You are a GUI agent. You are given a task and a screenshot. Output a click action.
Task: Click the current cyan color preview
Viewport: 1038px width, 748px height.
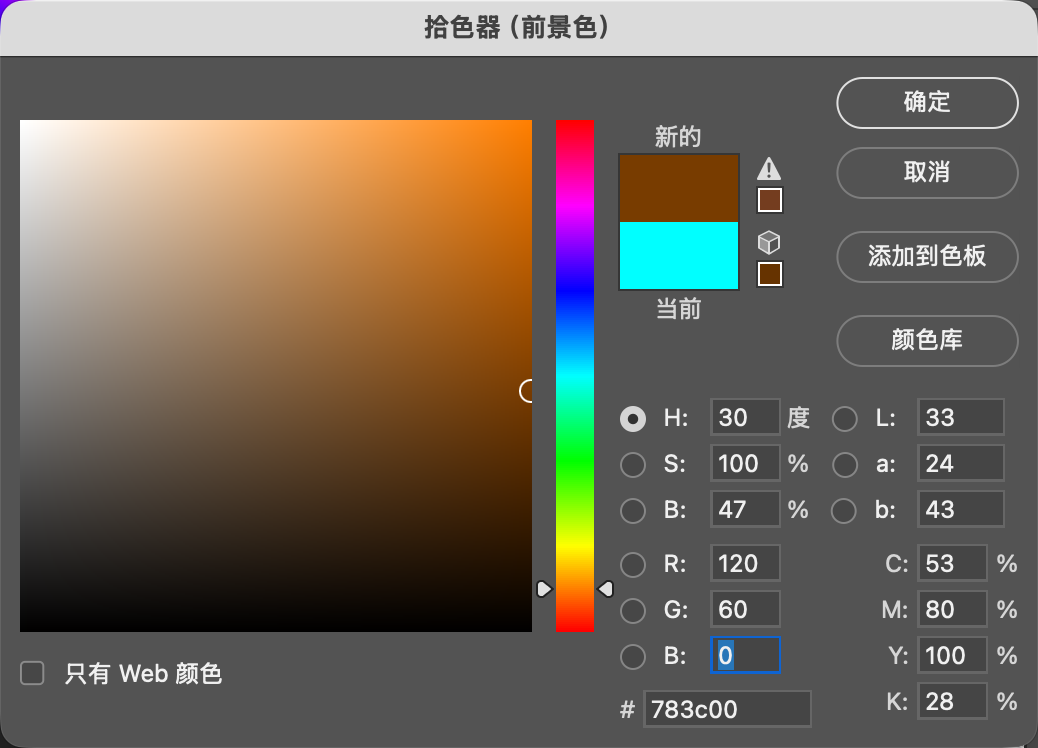click(x=678, y=256)
